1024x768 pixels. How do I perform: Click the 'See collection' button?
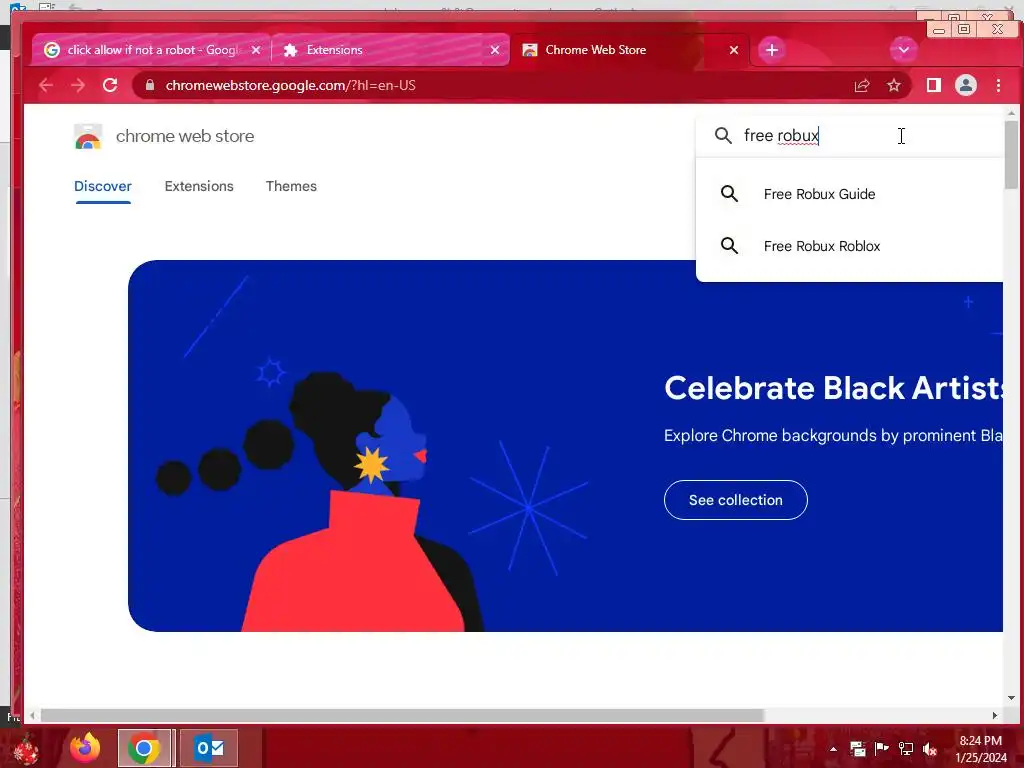[735, 500]
